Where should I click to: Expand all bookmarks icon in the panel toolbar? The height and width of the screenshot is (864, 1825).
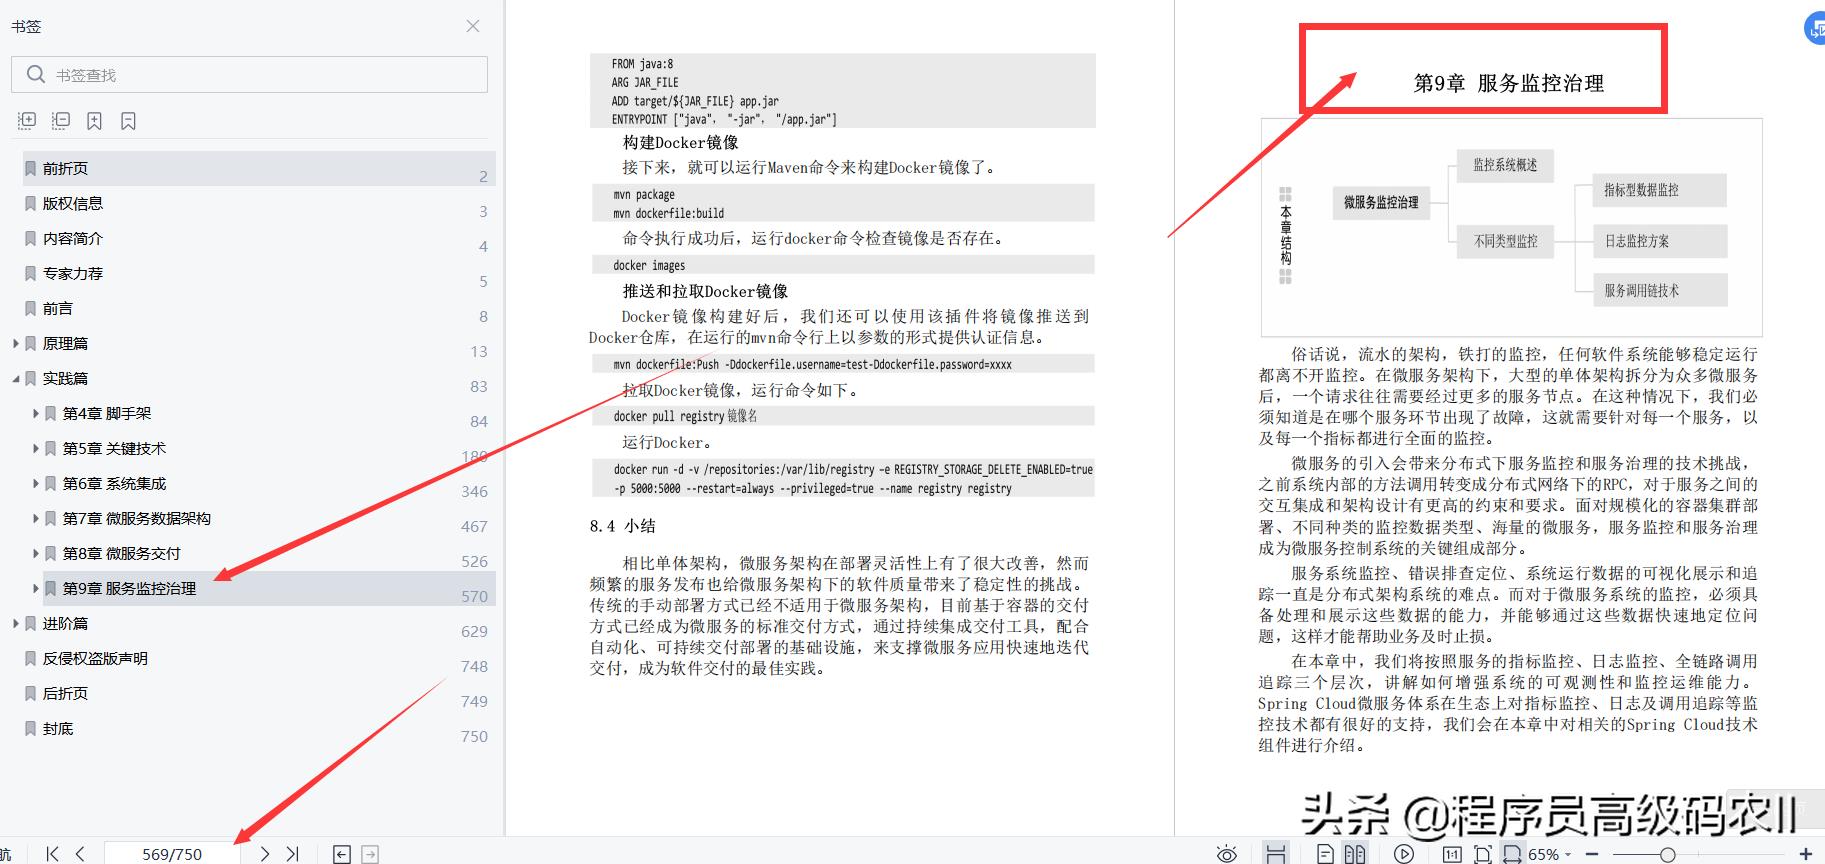(27, 121)
